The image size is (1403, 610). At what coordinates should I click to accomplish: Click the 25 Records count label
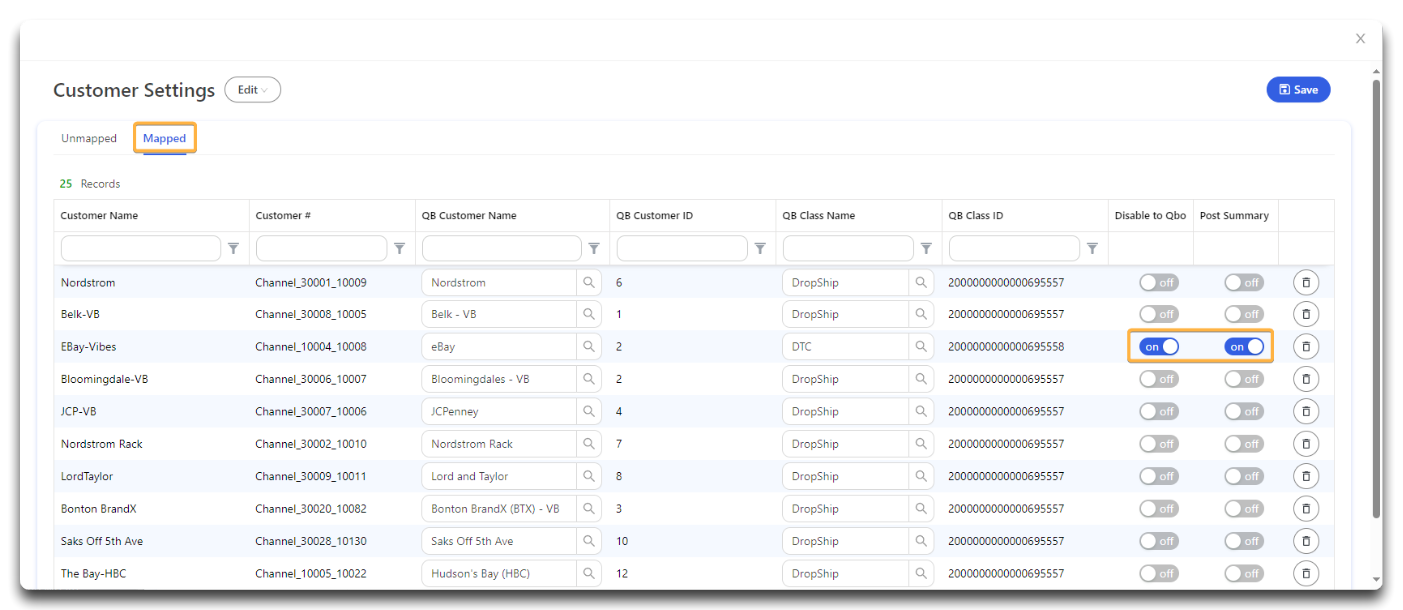90,184
